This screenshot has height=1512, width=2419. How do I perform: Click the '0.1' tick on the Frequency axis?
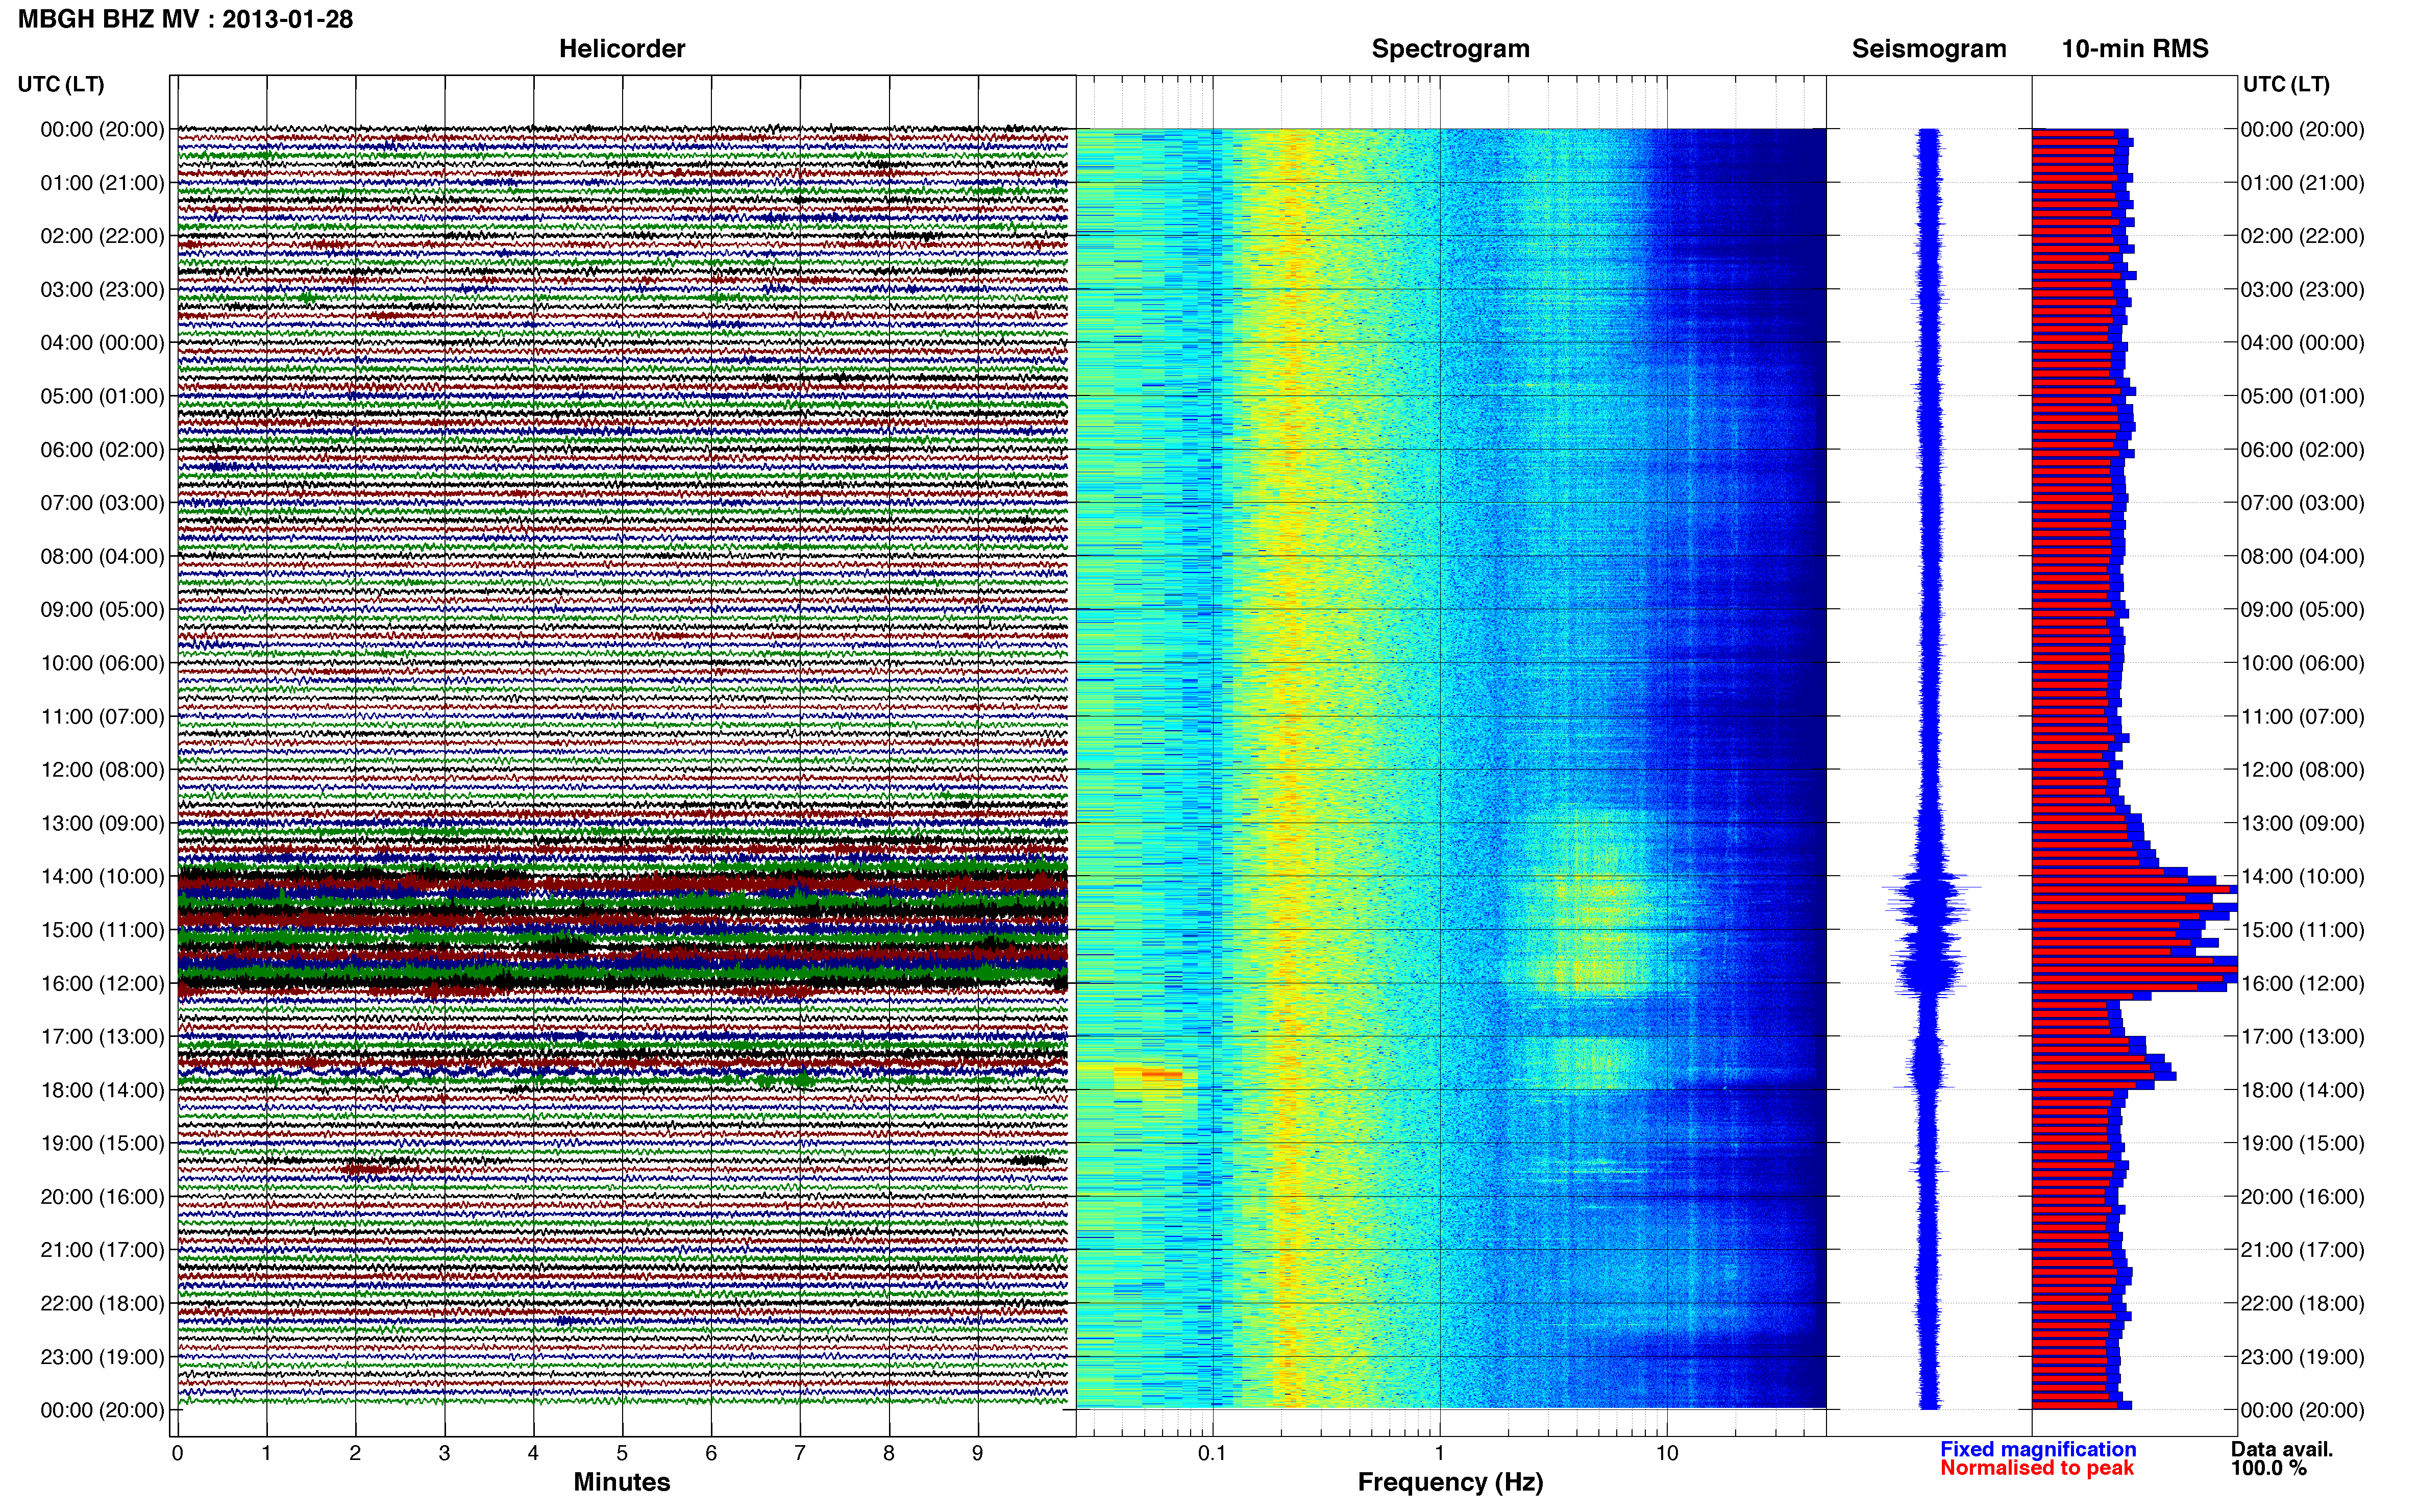click(1212, 1453)
